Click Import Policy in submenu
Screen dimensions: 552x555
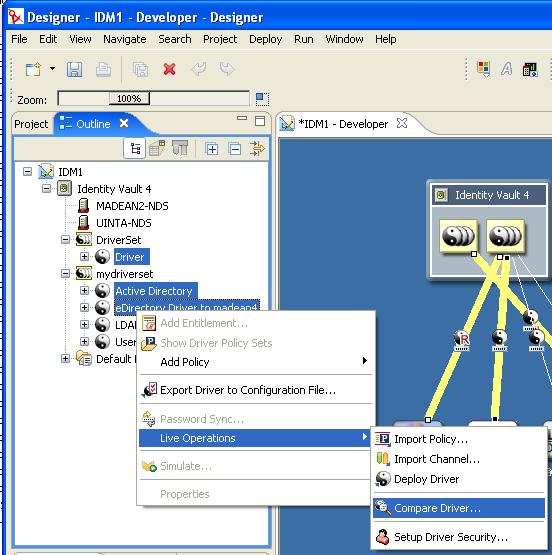459,439
